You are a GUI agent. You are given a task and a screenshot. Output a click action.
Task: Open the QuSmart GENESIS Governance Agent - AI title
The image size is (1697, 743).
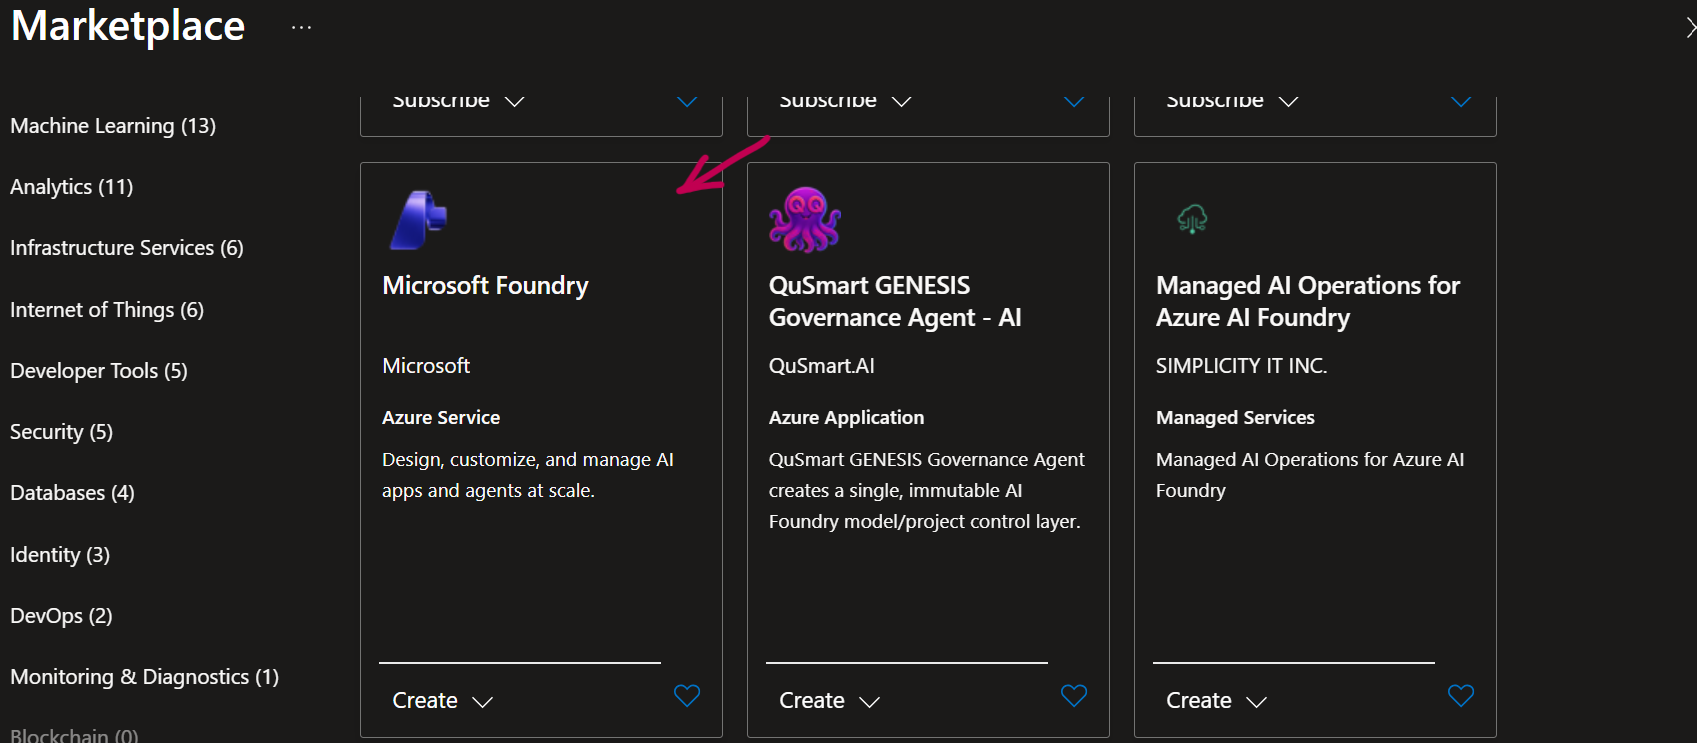tap(895, 302)
